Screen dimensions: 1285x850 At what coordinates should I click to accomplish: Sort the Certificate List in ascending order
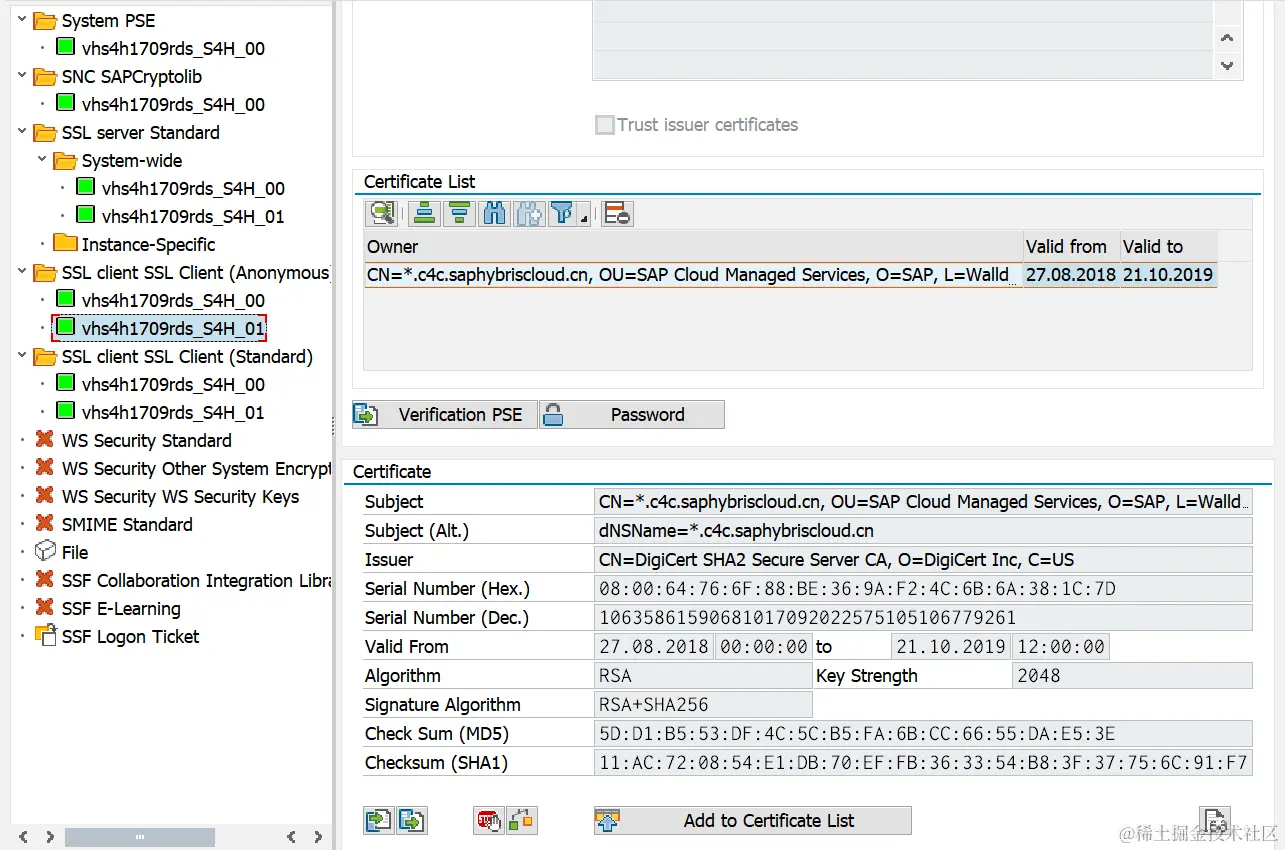pos(423,213)
